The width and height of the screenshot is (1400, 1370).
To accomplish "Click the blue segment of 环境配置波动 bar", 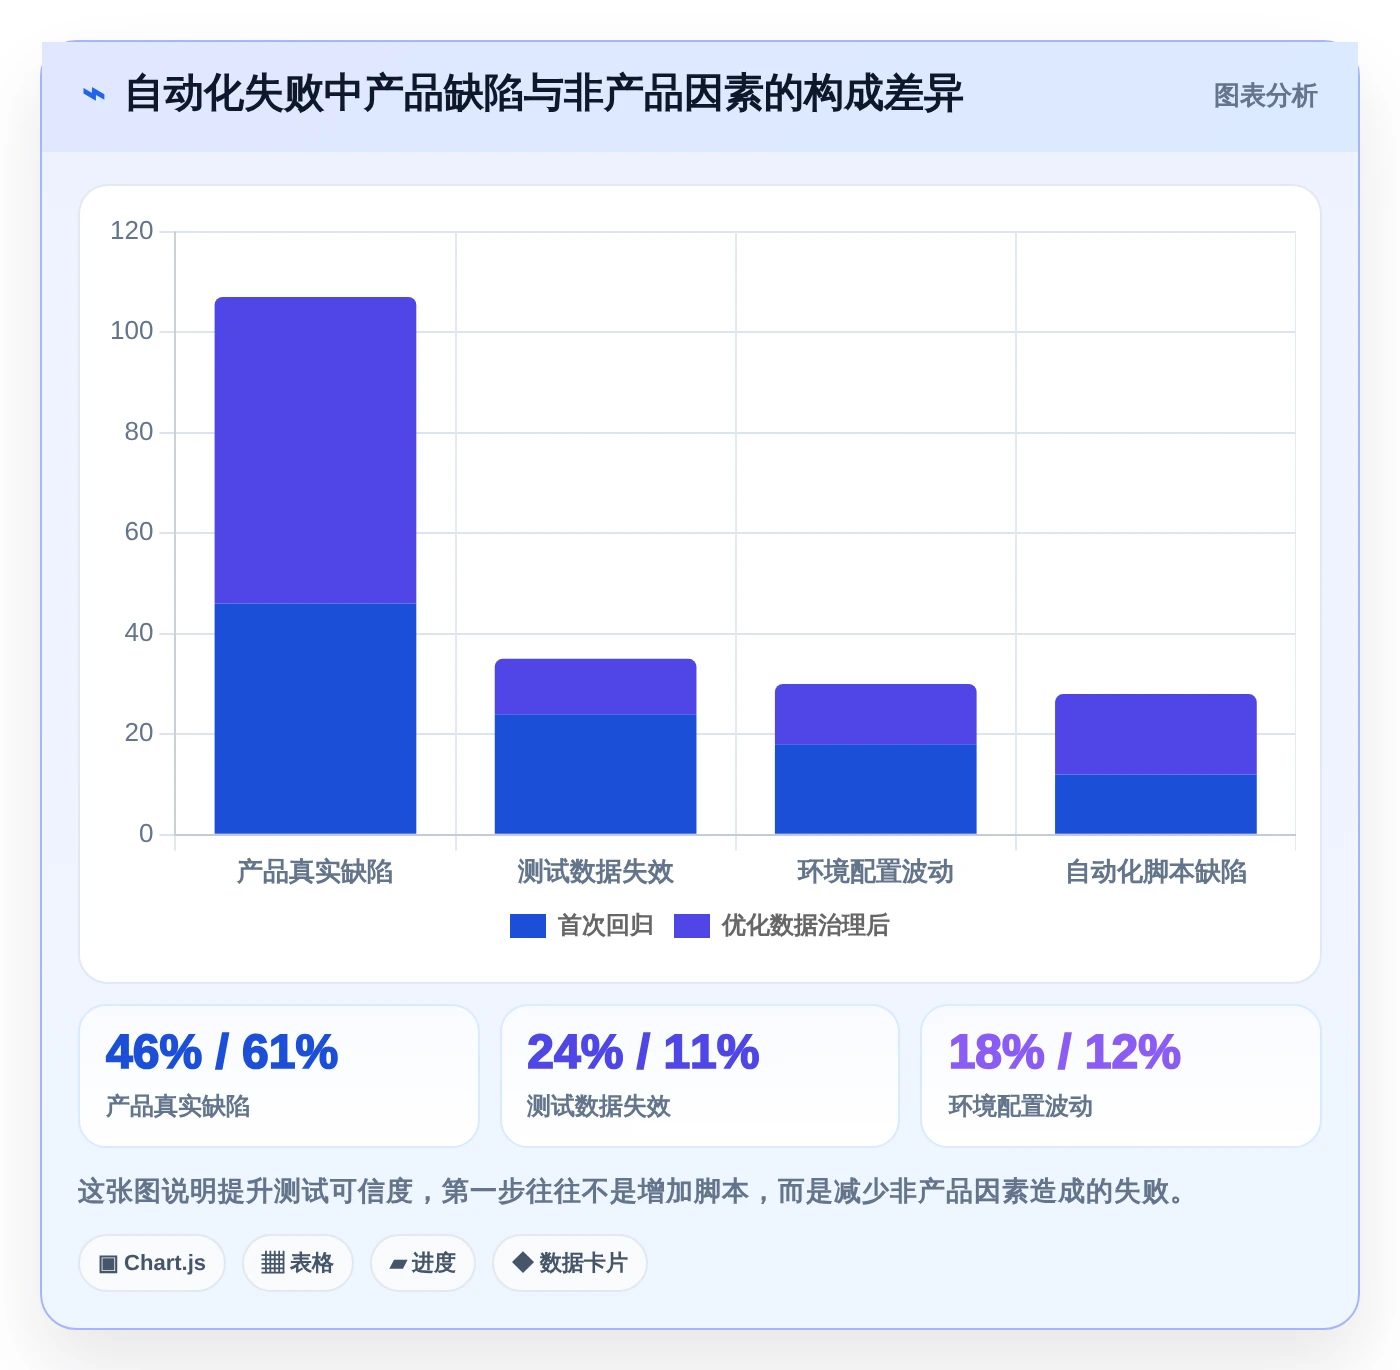I will (875, 789).
